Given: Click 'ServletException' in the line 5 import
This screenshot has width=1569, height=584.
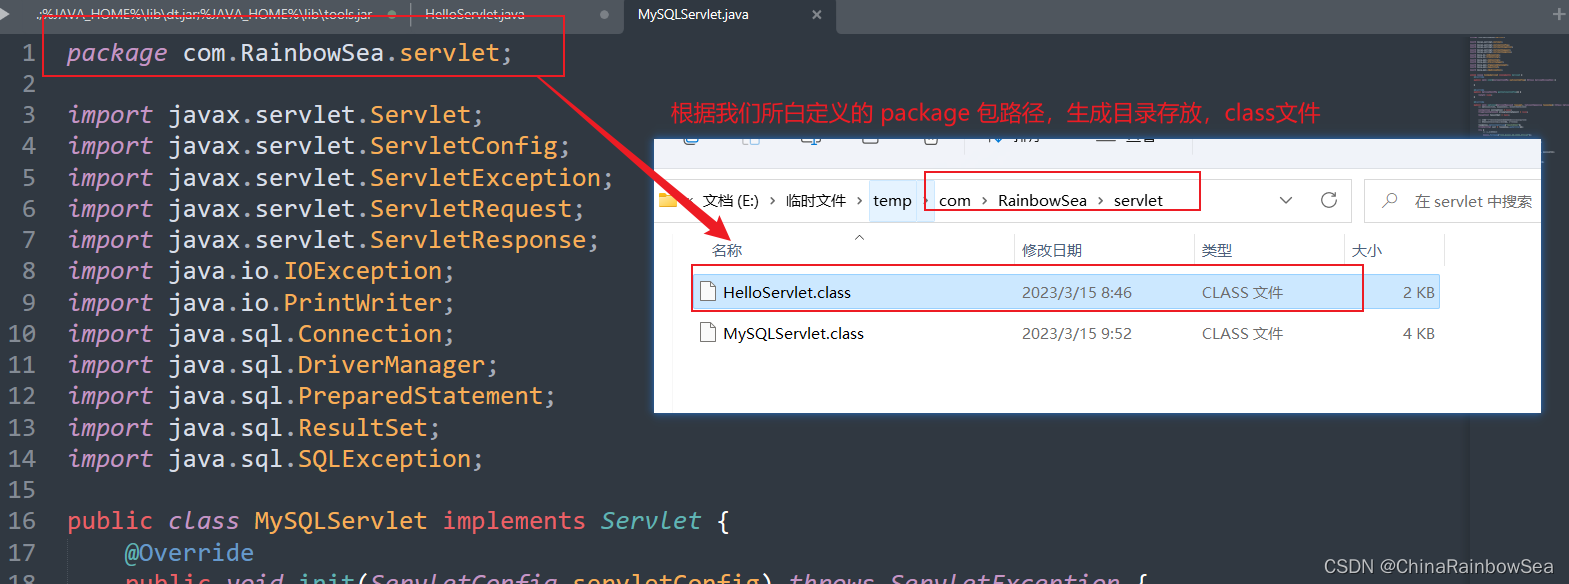Looking at the screenshot, I should (485, 177).
